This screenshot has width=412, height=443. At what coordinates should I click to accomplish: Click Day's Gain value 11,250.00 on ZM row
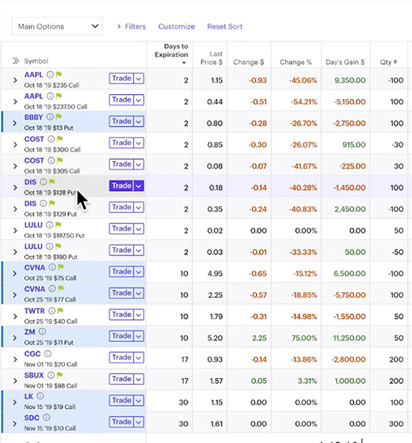(349, 338)
